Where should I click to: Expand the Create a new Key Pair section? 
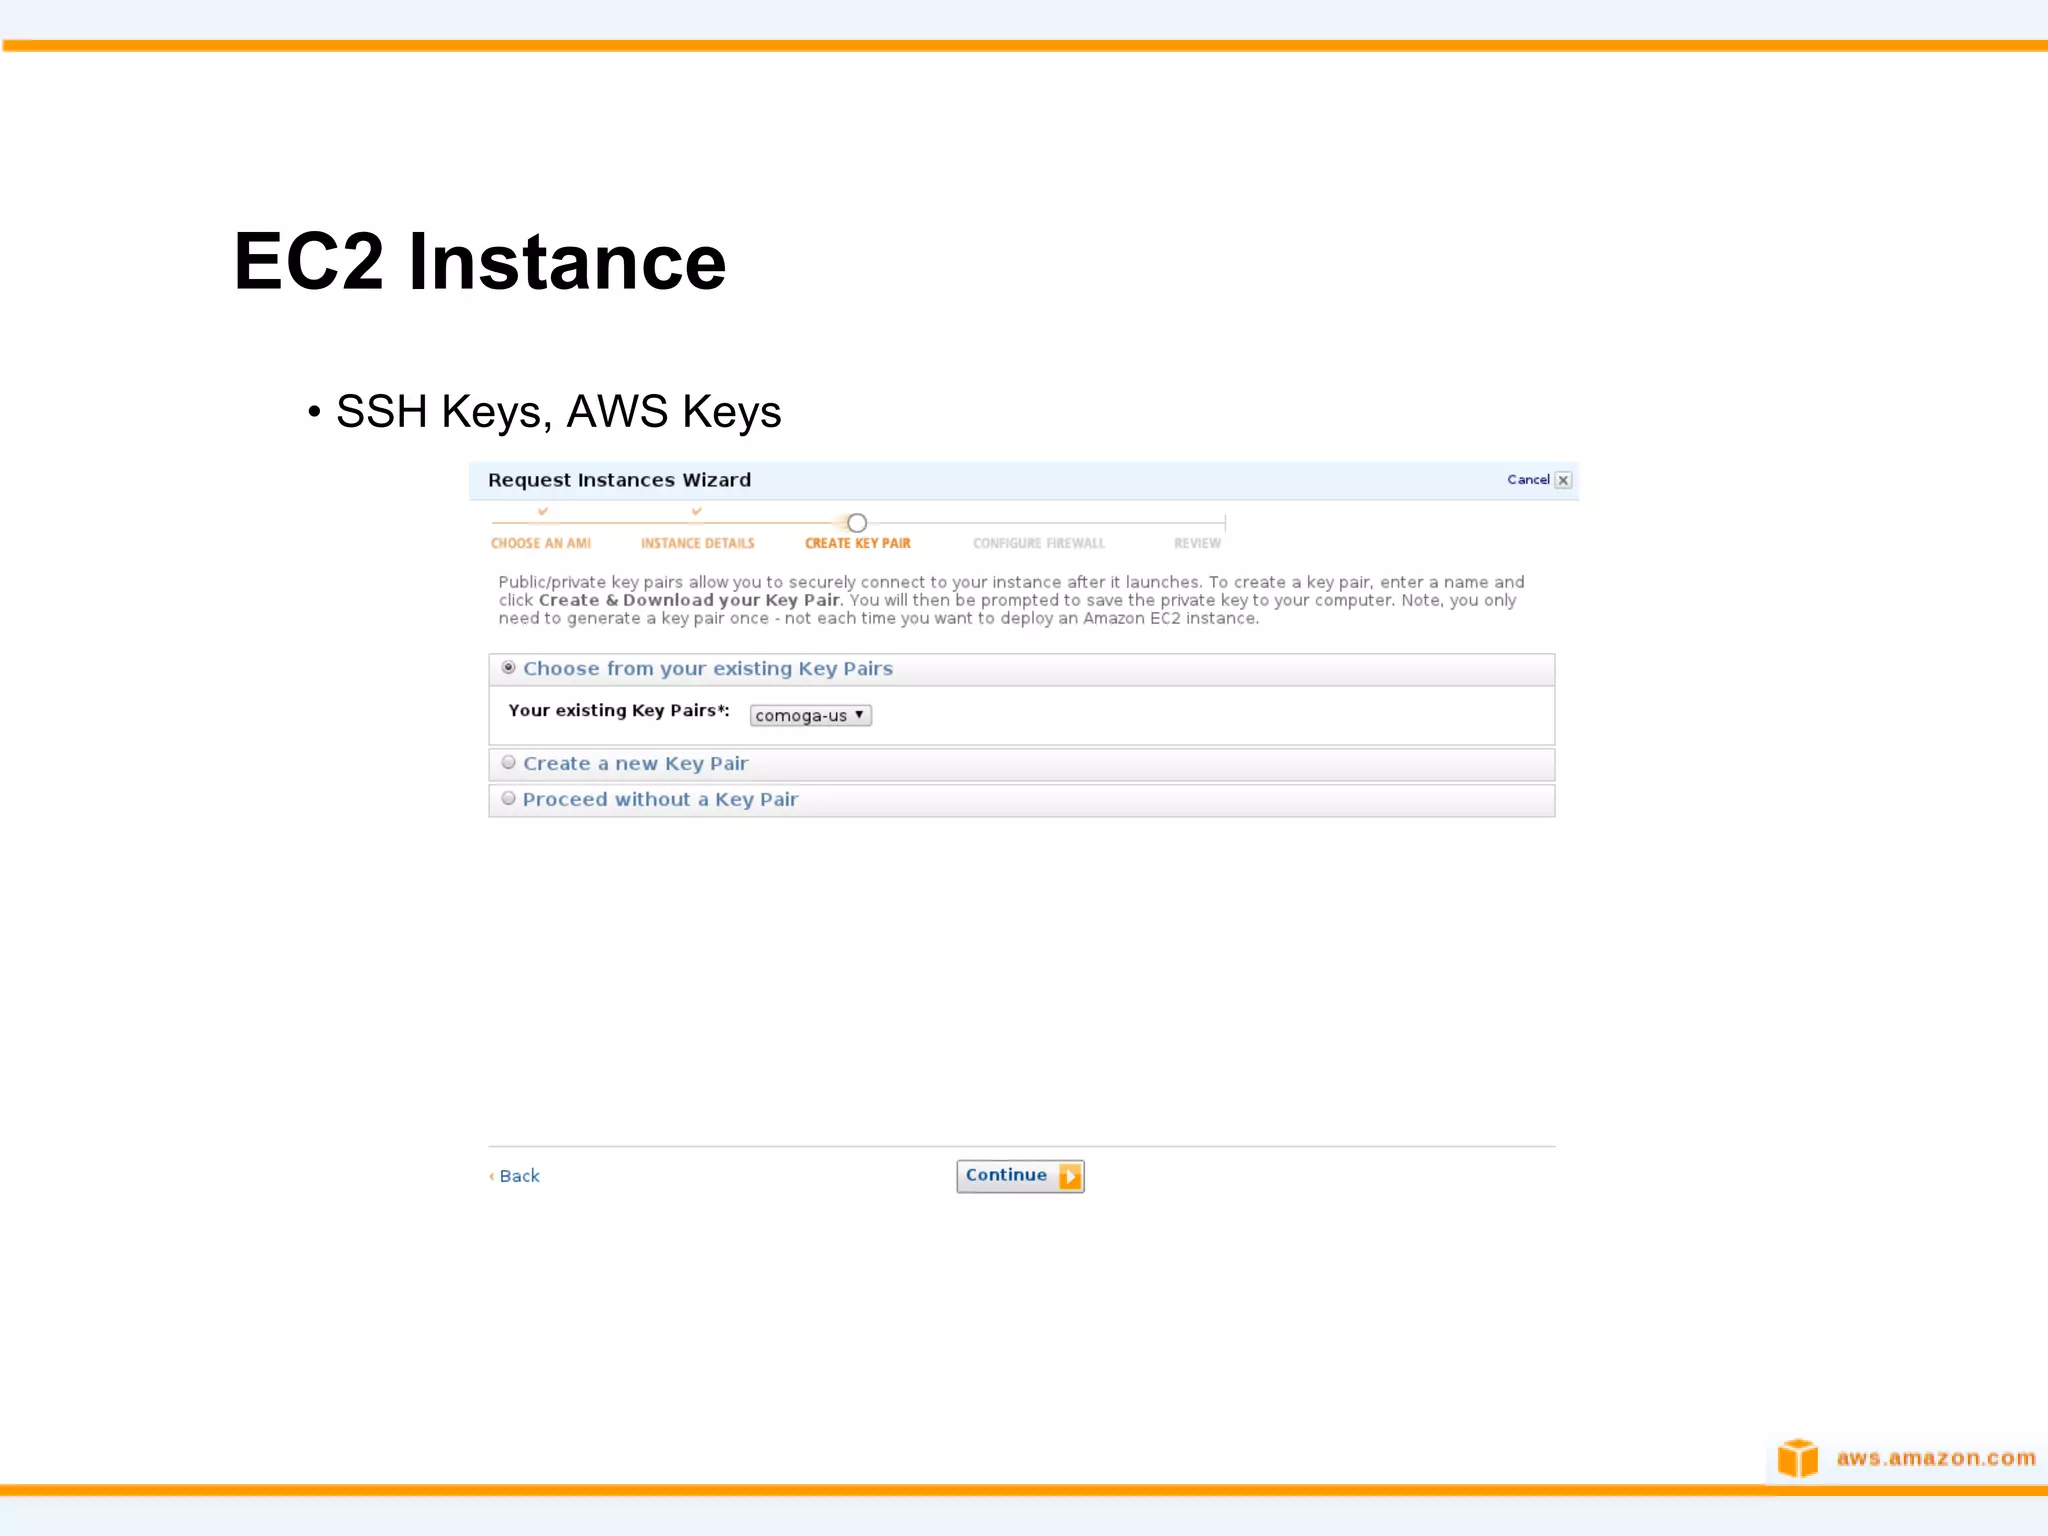pyautogui.click(x=635, y=764)
